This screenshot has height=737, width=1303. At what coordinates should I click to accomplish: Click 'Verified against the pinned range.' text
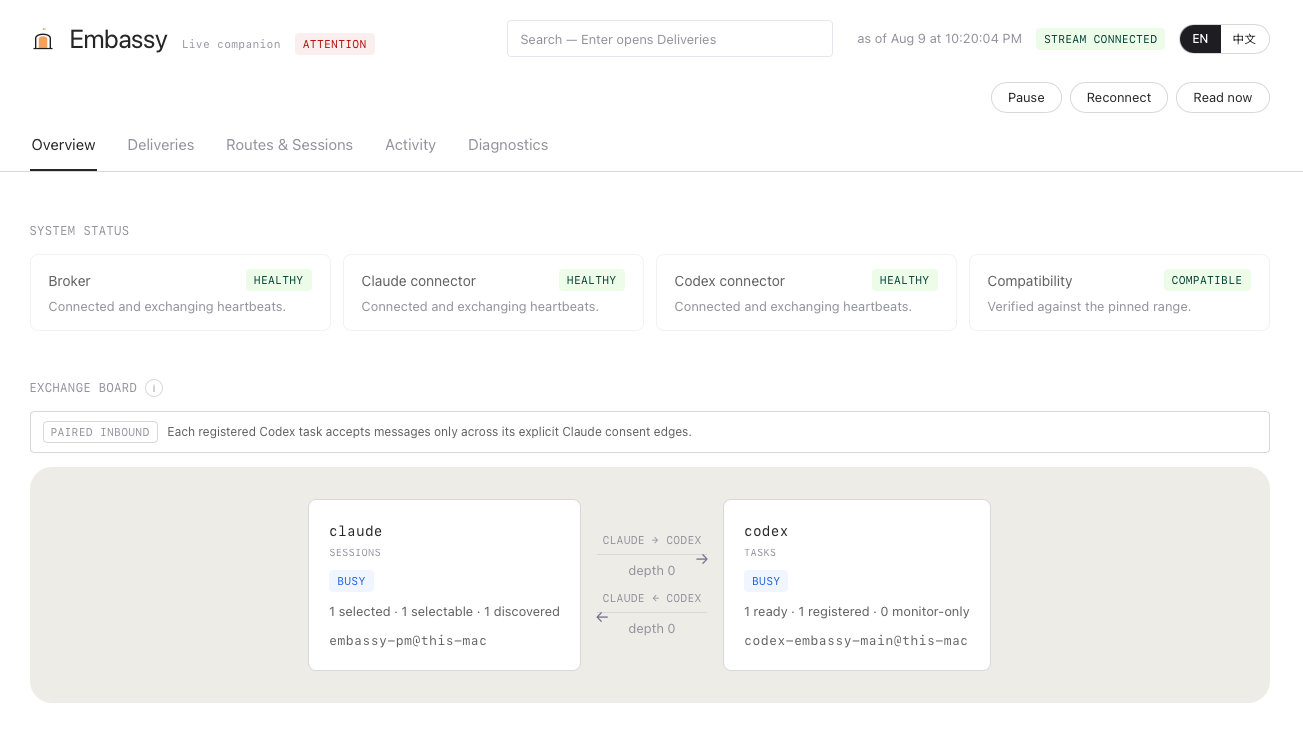click(1089, 306)
